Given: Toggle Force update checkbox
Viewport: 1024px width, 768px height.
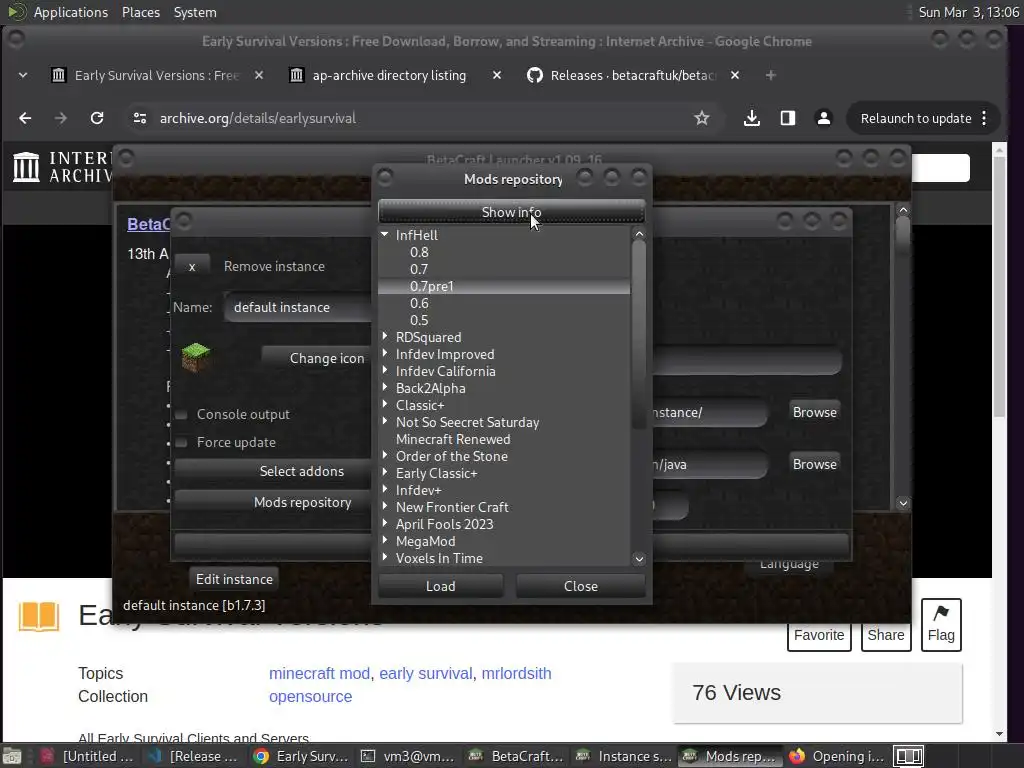Looking at the screenshot, I should pyautogui.click(x=182, y=443).
